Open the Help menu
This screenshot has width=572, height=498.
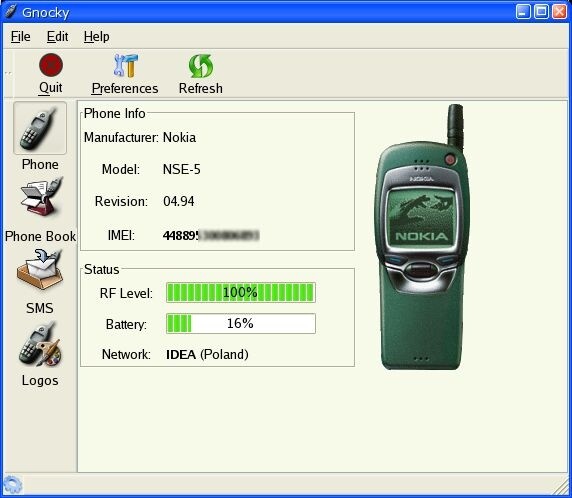point(96,36)
